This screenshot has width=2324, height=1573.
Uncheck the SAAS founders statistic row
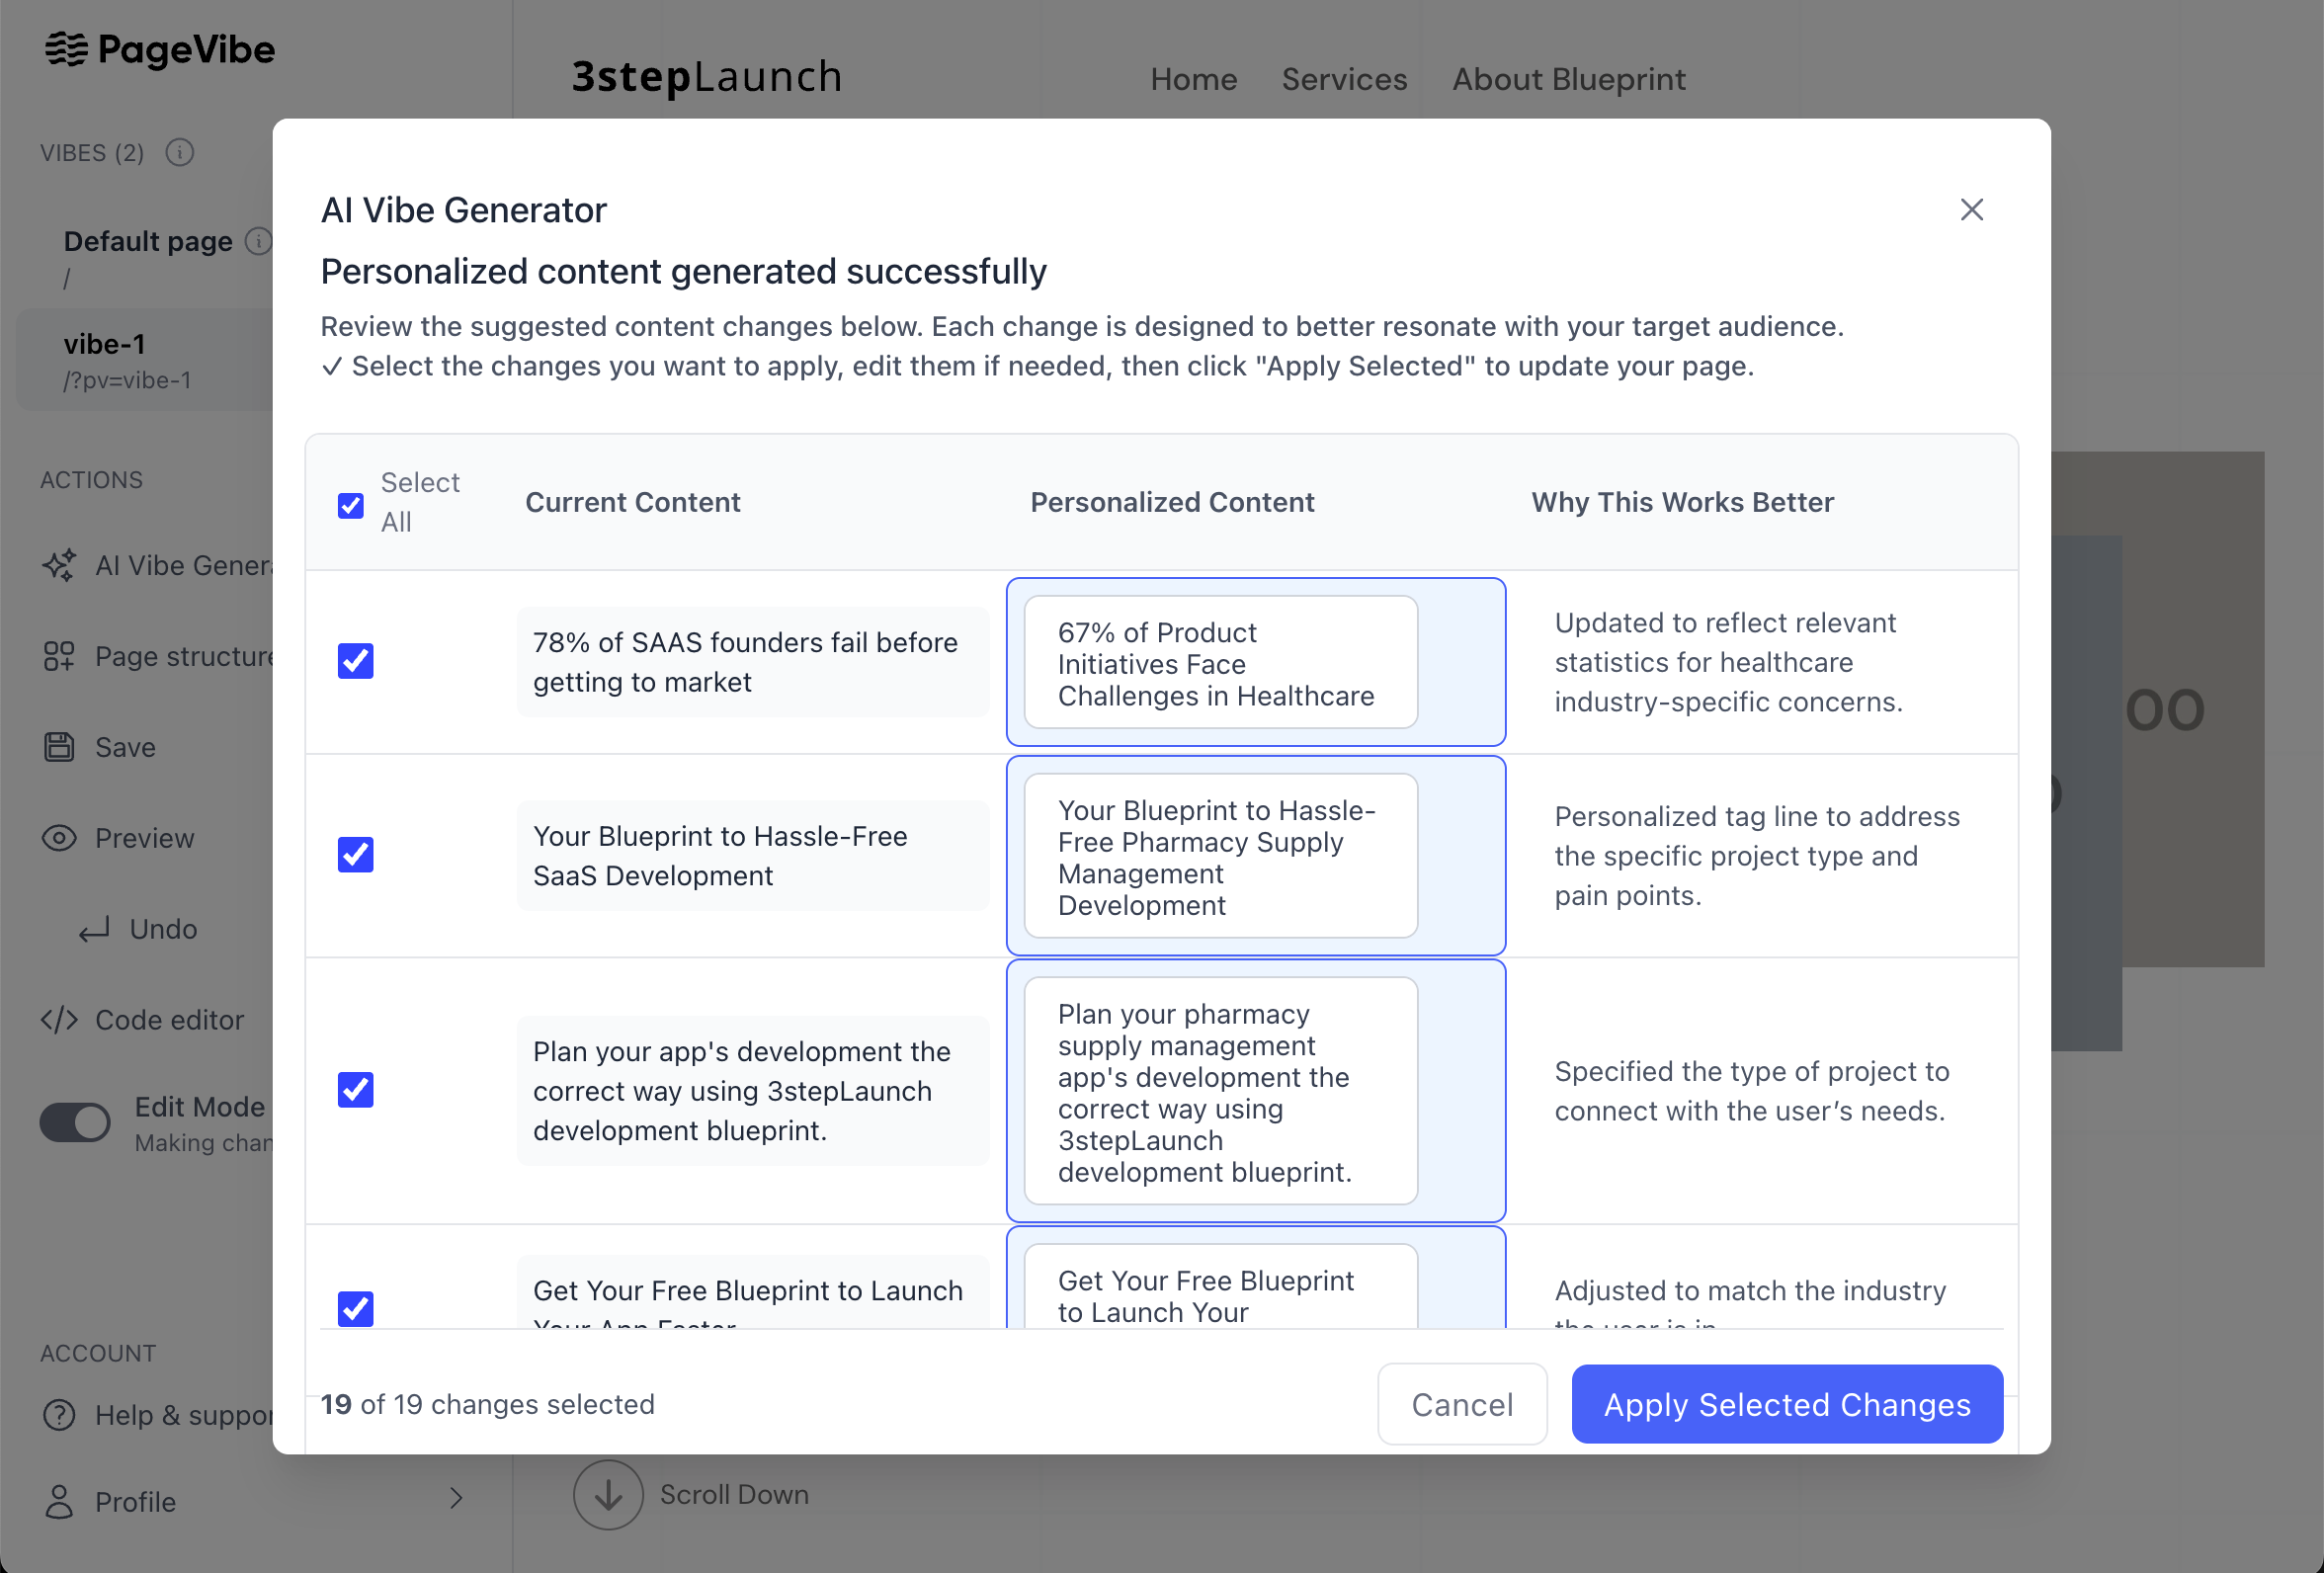[355, 661]
